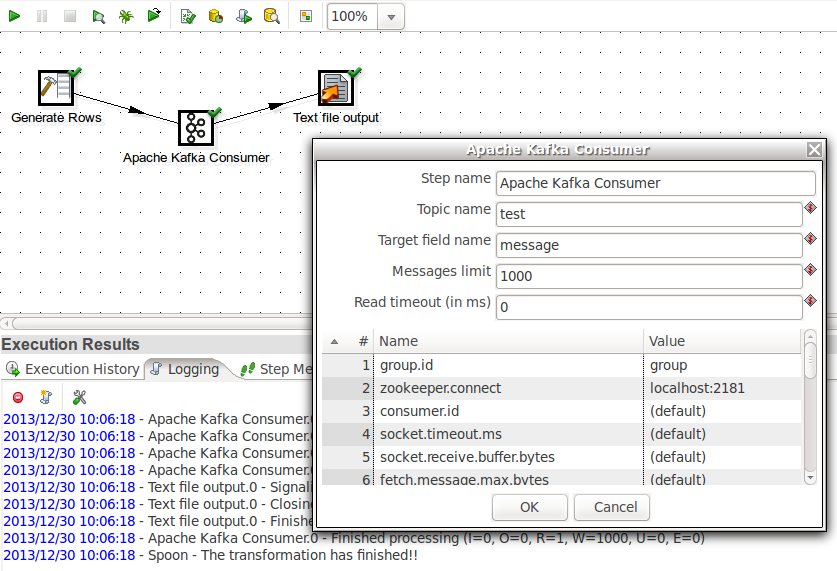
Task: Clear the log using the logging toolbar icon
Action: [x=46, y=397]
